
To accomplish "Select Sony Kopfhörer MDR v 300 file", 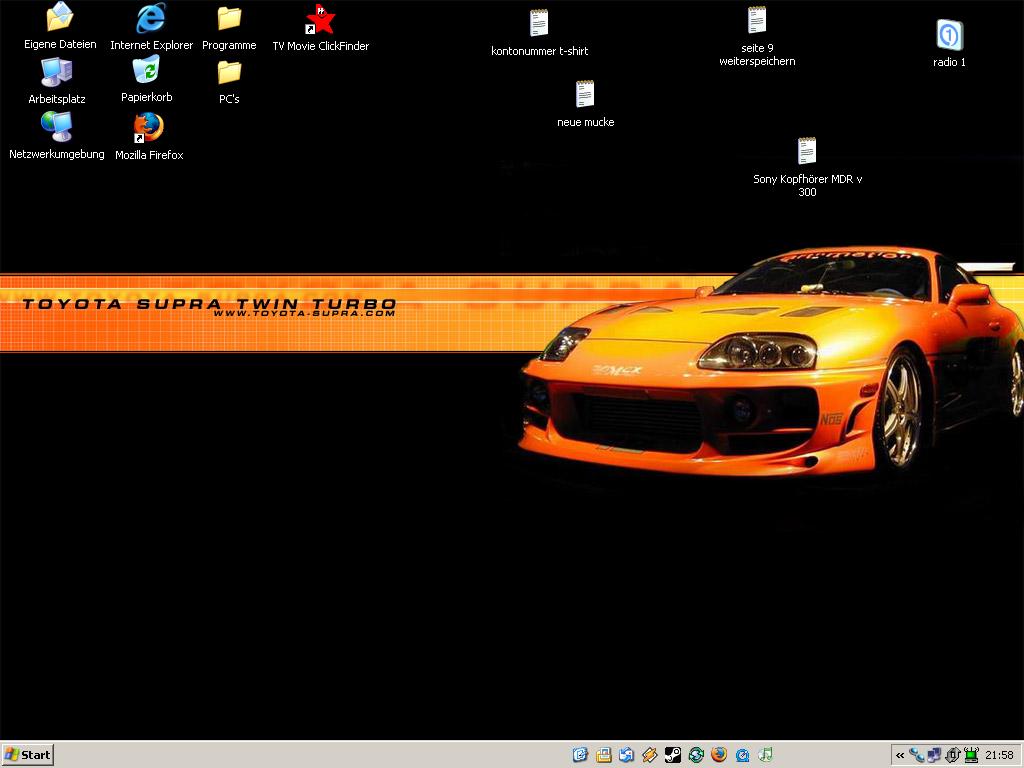I will (807, 152).
